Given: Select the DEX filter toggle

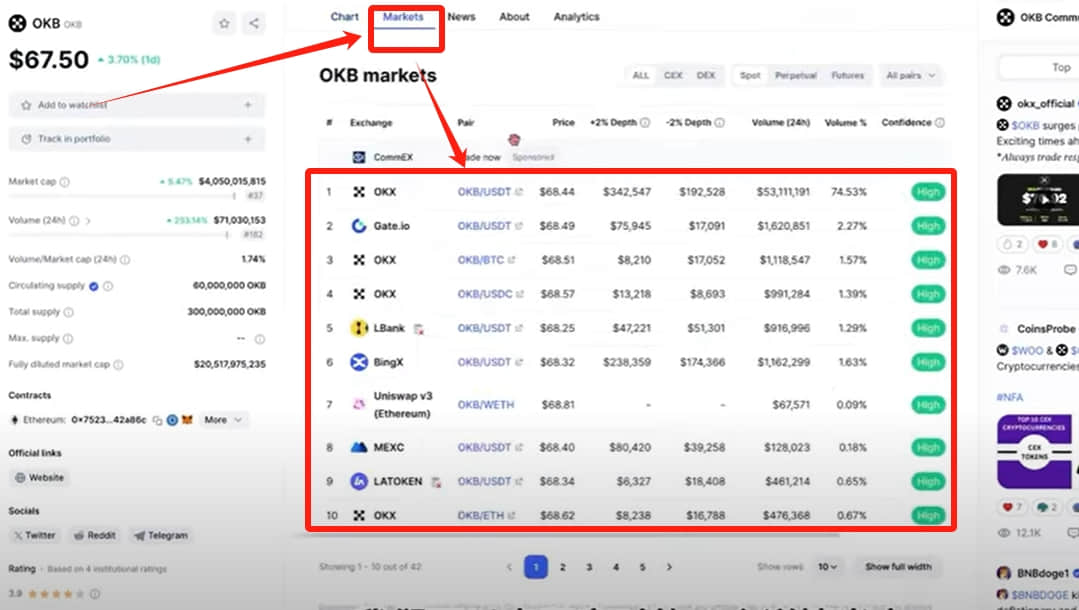Looking at the screenshot, I should (706, 75).
